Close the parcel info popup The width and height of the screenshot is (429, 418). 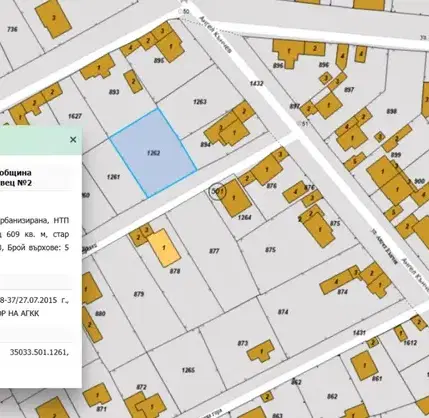point(73,140)
